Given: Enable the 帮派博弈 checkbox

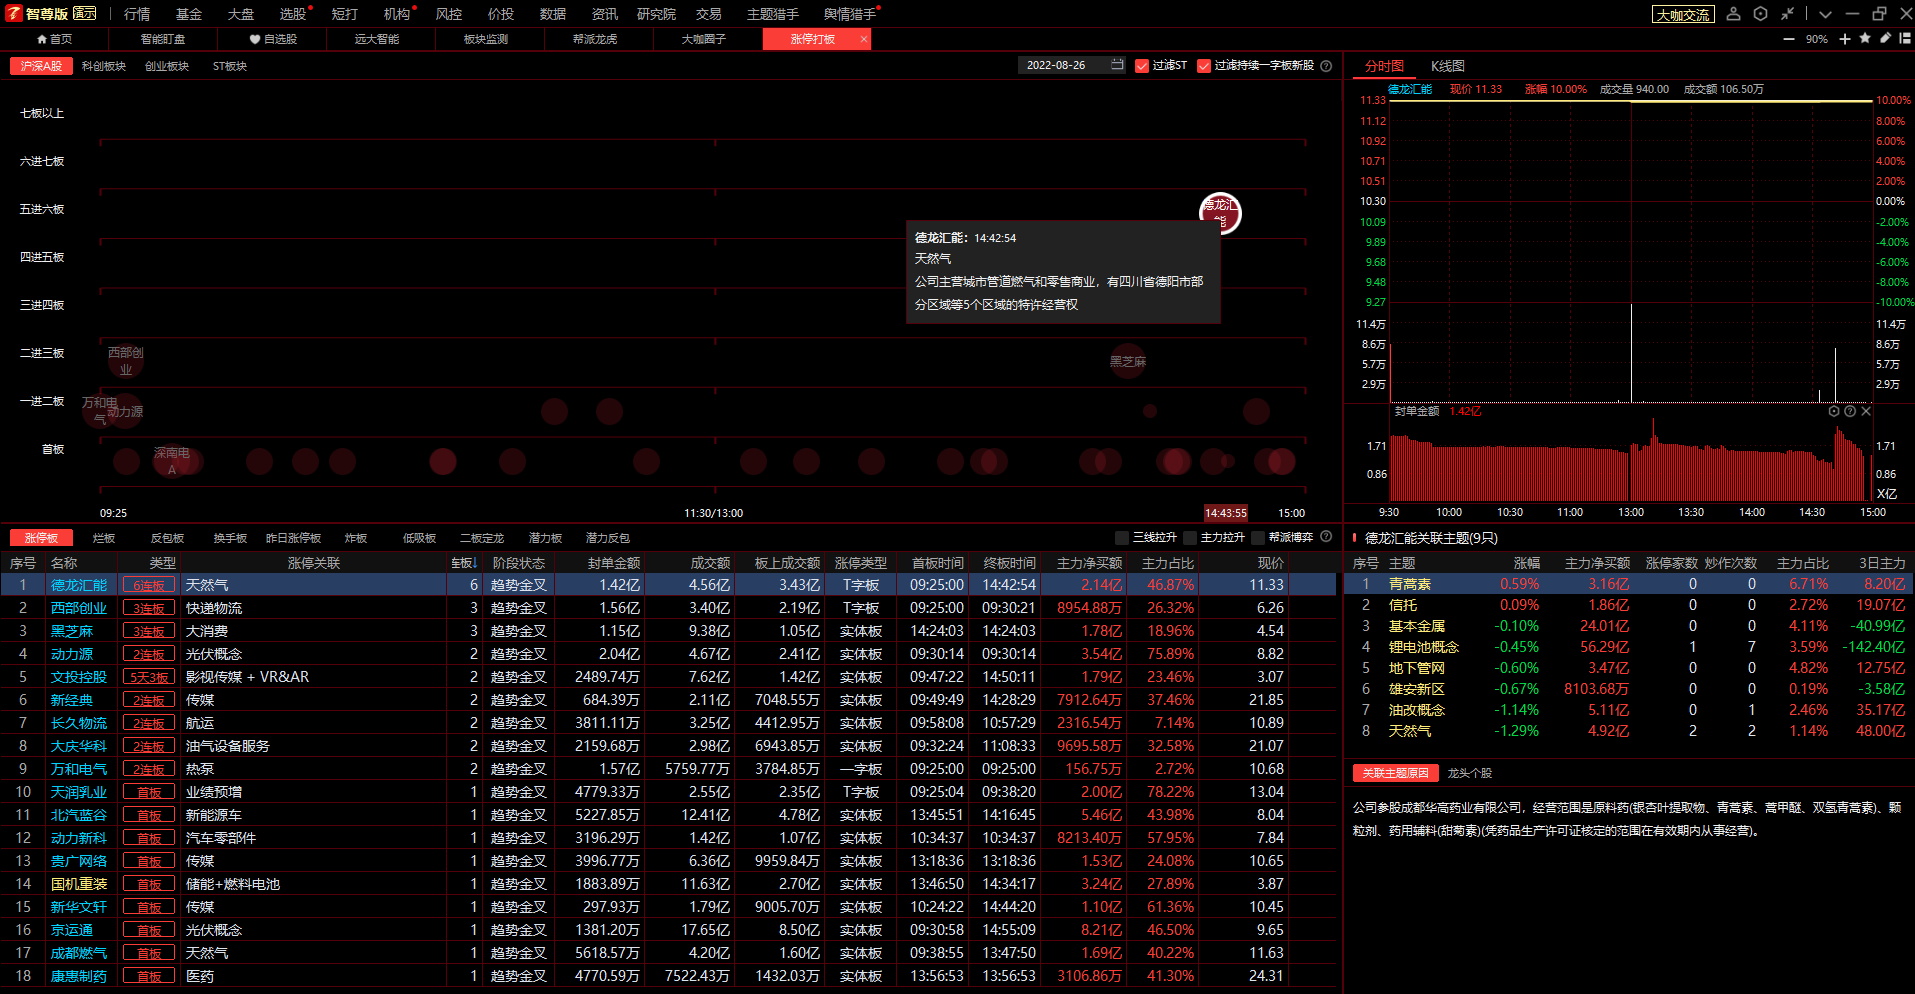Looking at the screenshot, I should (1258, 538).
